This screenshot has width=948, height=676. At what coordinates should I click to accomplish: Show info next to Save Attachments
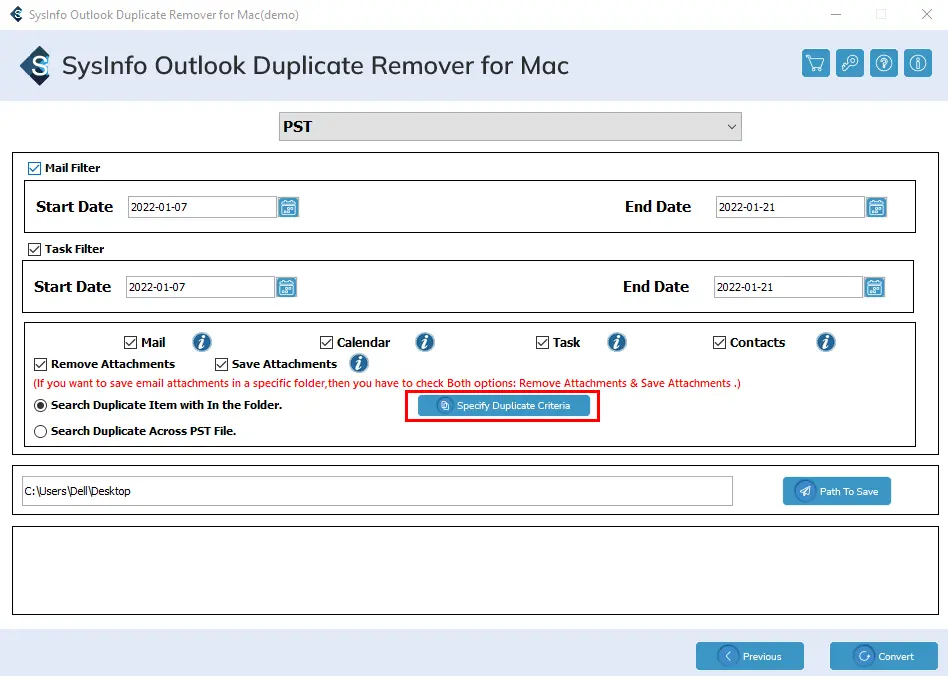click(x=359, y=363)
